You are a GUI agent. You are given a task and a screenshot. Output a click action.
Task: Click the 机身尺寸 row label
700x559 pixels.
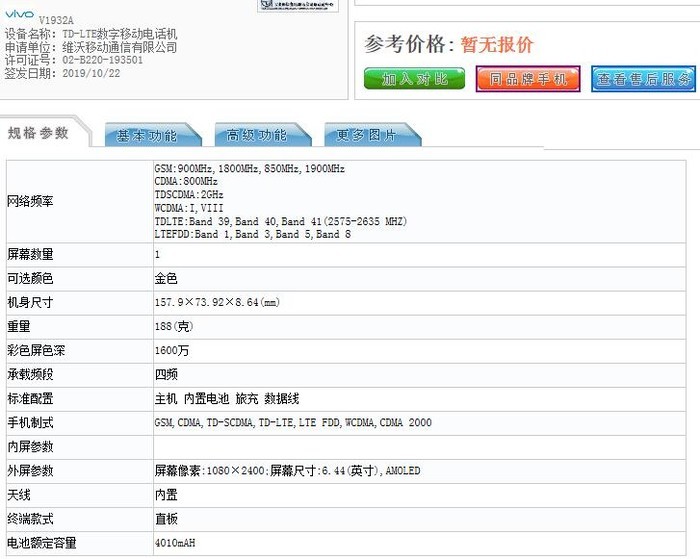tap(30, 303)
